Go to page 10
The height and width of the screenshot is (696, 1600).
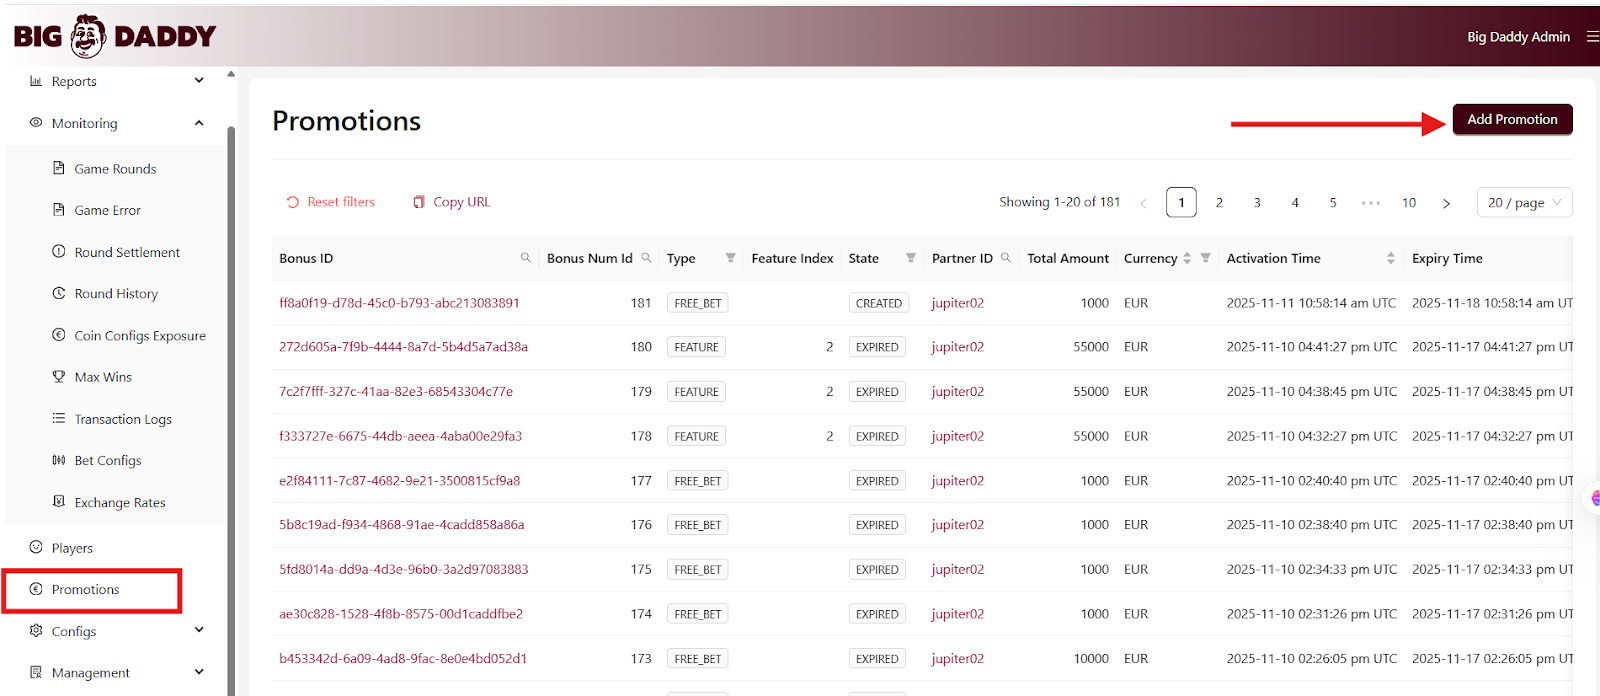[x=1409, y=203]
